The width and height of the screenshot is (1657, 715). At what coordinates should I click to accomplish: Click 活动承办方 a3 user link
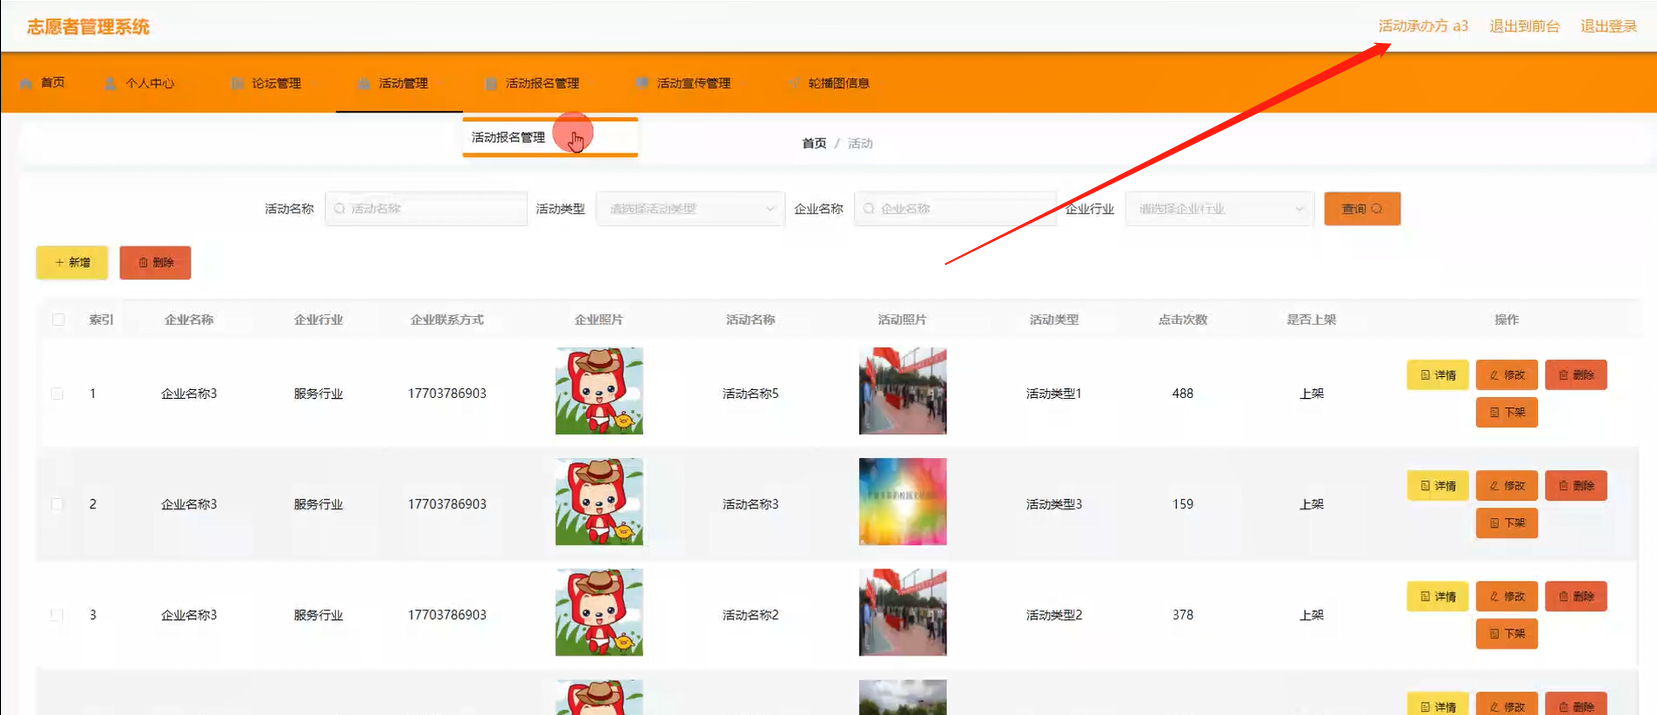point(1423,26)
